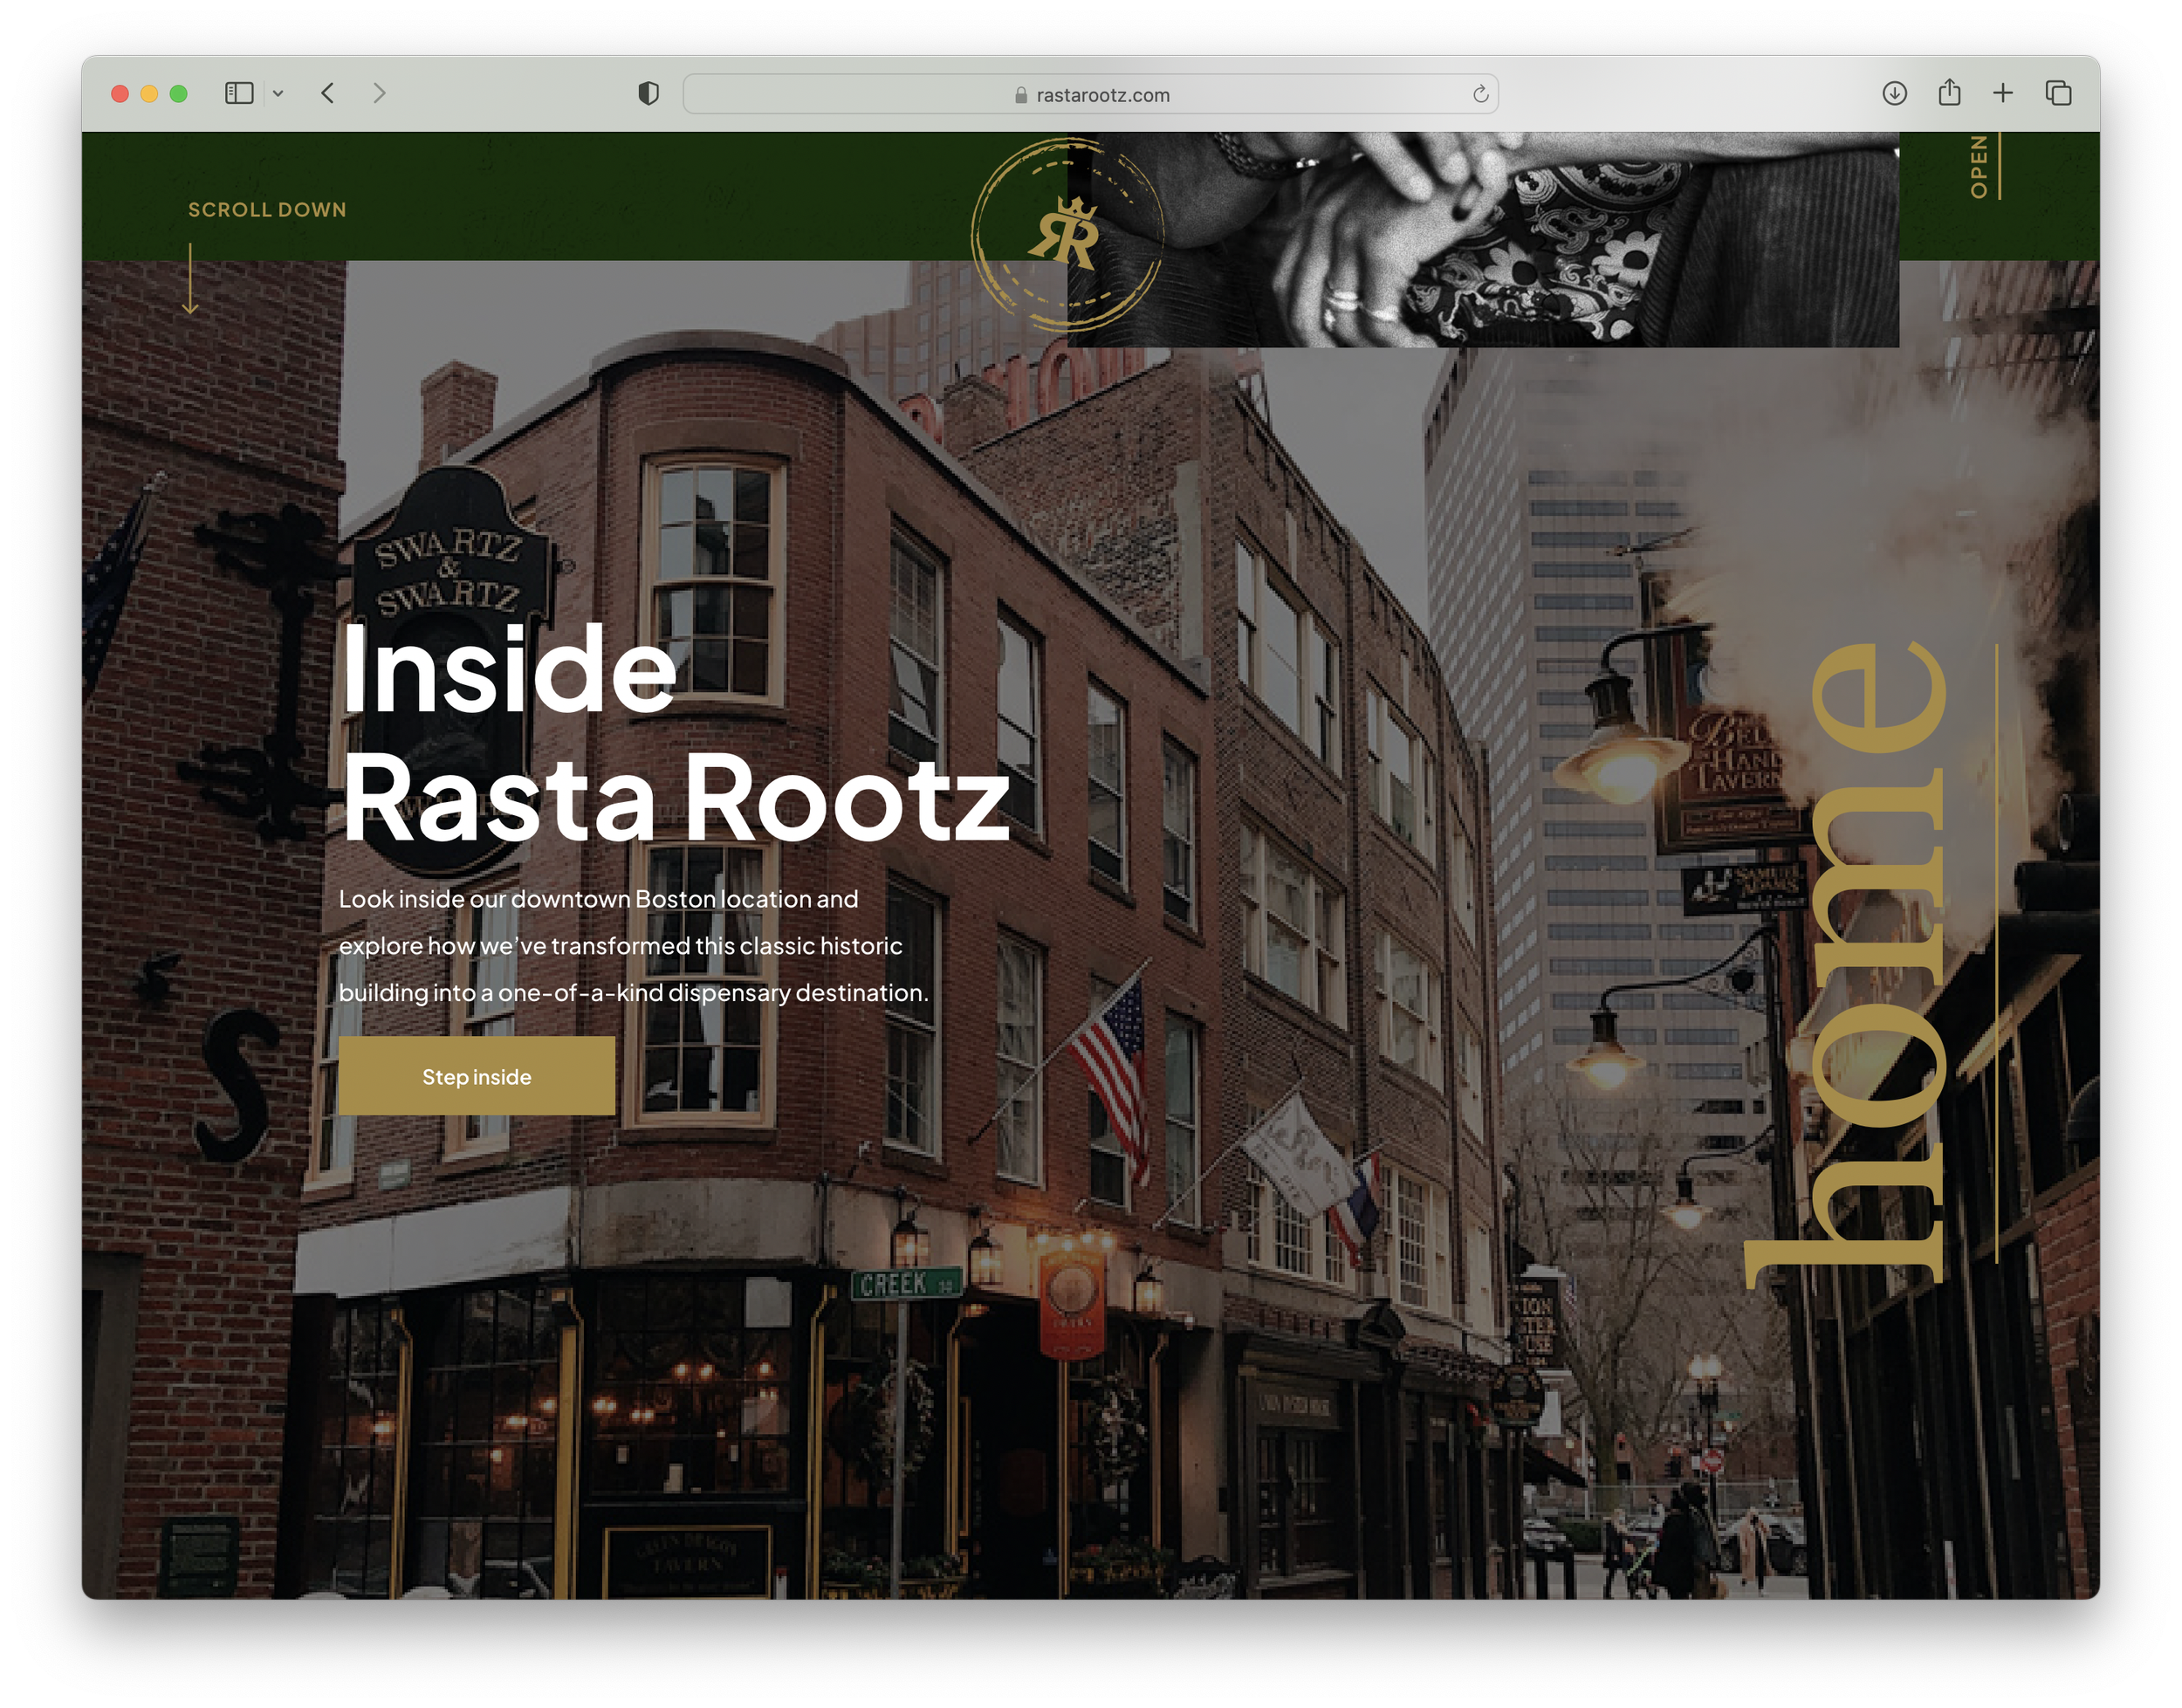The width and height of the screenshot is (2182, 1708).
Task: Show the downloads list
Action: pos(1894,93)
